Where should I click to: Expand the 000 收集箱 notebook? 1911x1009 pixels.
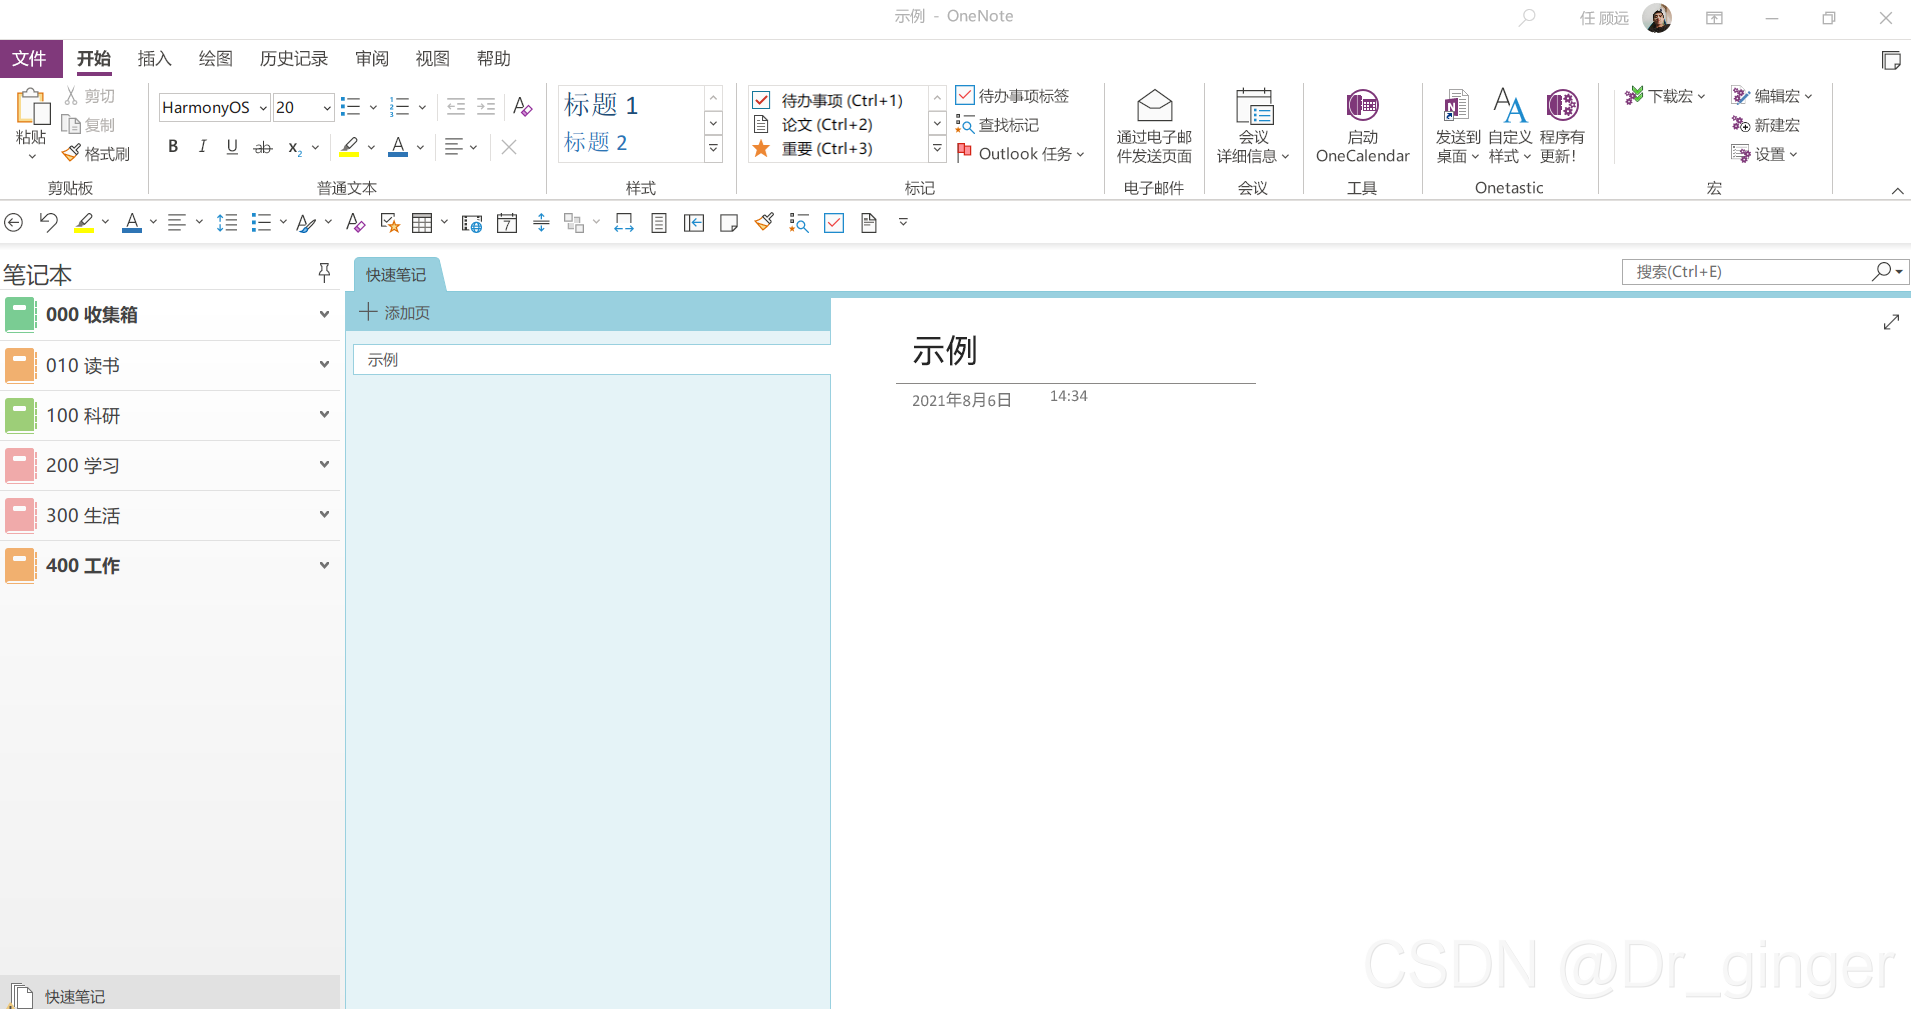click(324, 314)
